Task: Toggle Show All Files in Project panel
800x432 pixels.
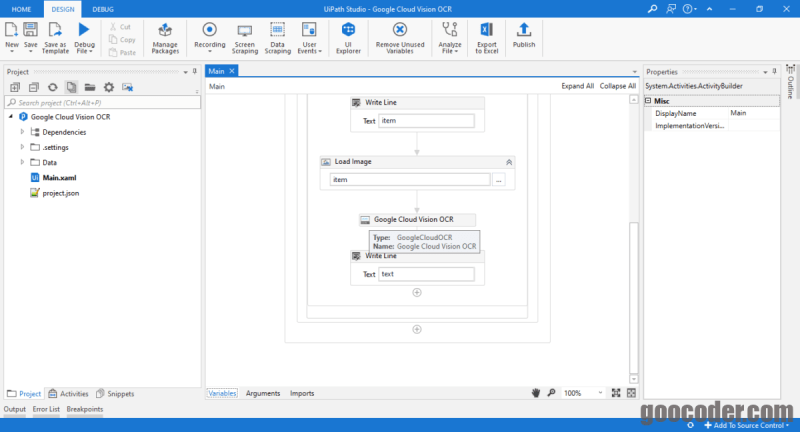Action: tap(71, 87)
